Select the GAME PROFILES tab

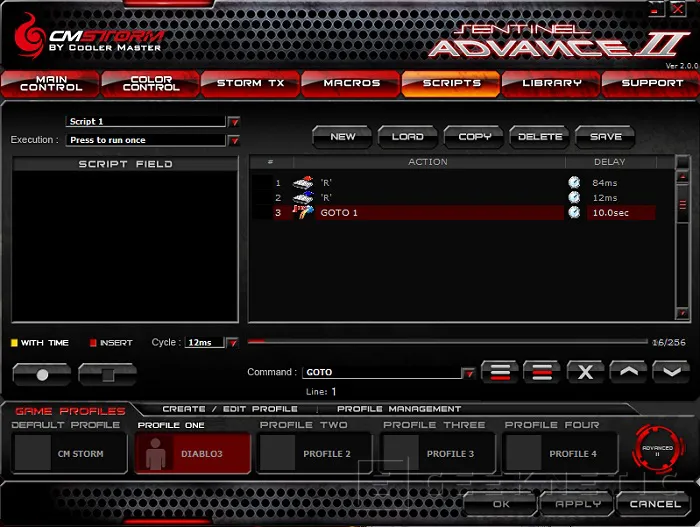(x=70, y=411)
